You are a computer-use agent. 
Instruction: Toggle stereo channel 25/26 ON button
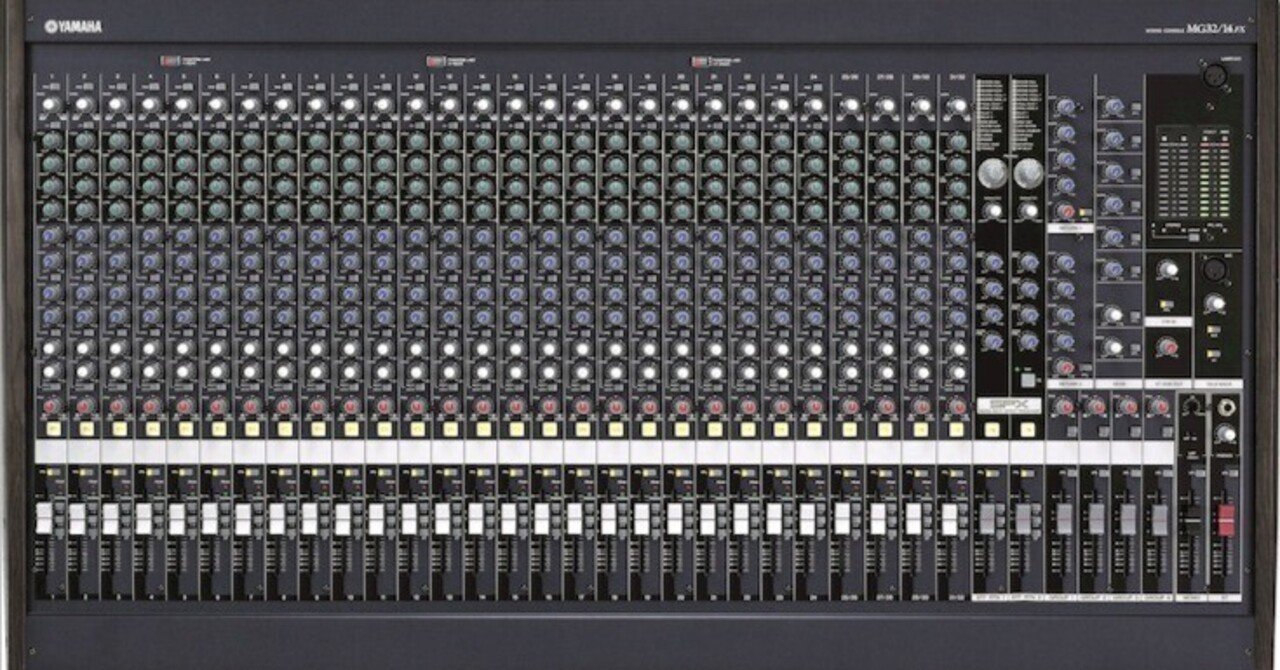pyautogui.click(x=850, y=428)
